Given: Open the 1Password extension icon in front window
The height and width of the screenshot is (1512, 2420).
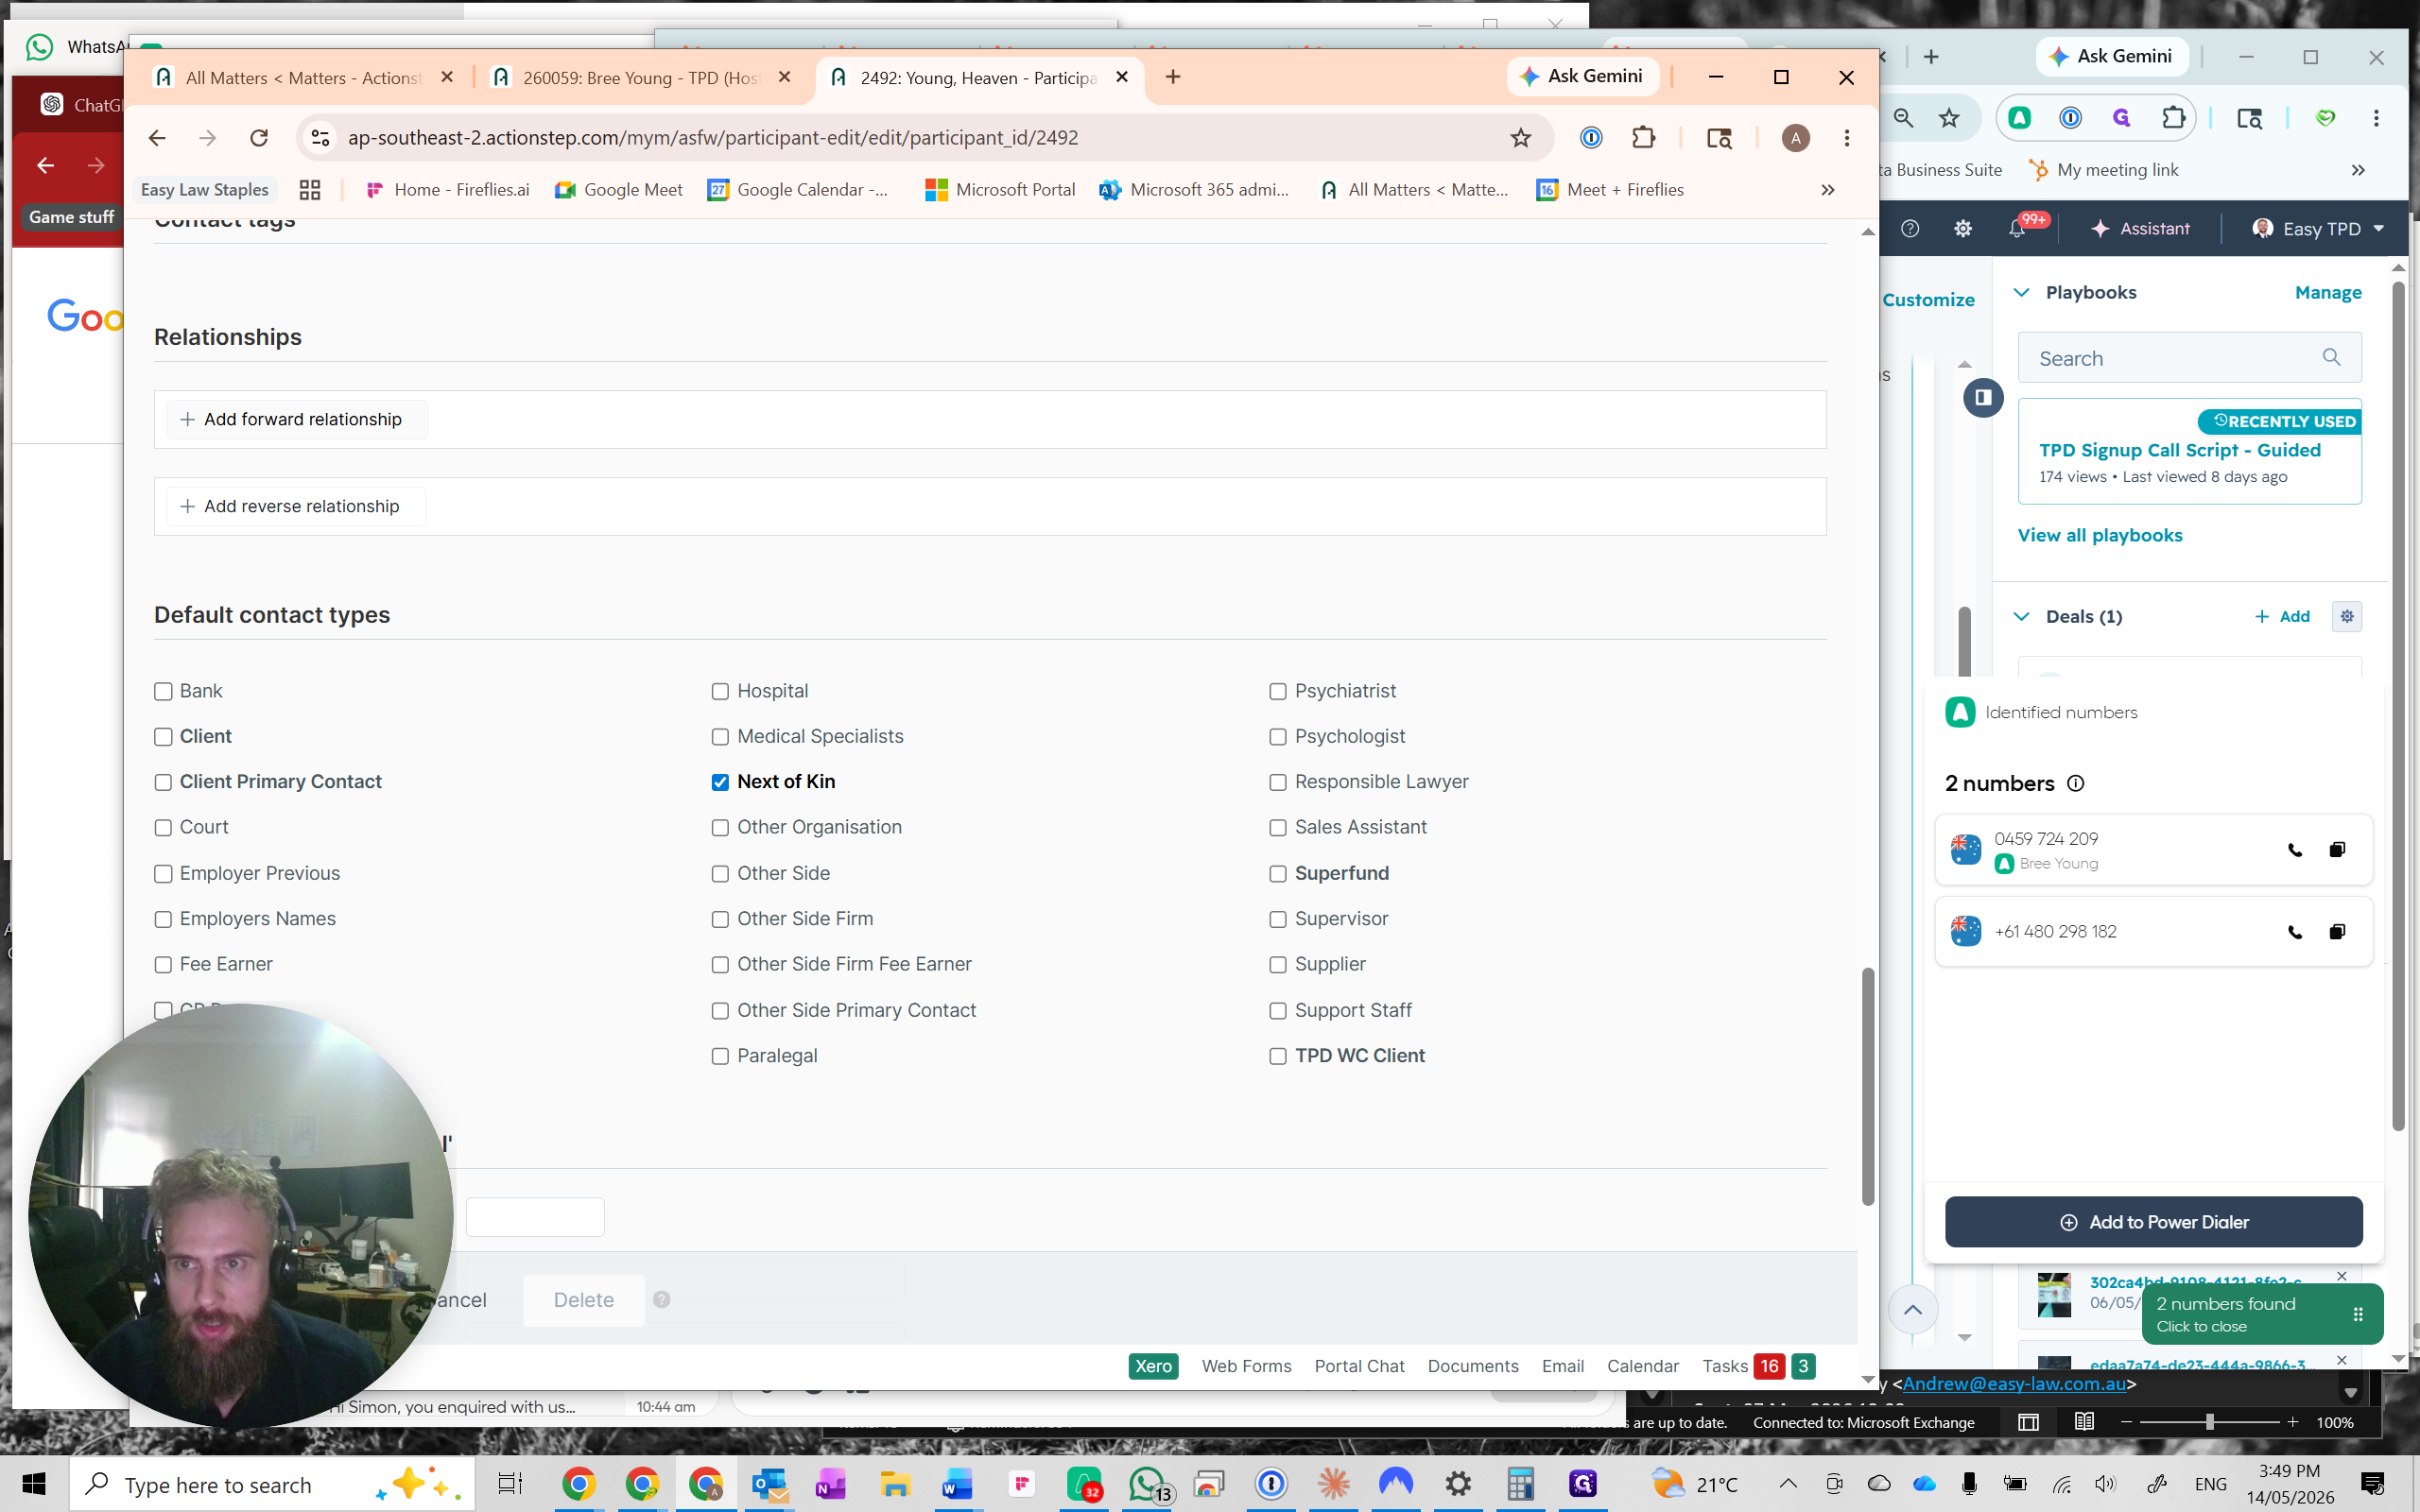Looking at the screenshot, I should (1591, 138).
